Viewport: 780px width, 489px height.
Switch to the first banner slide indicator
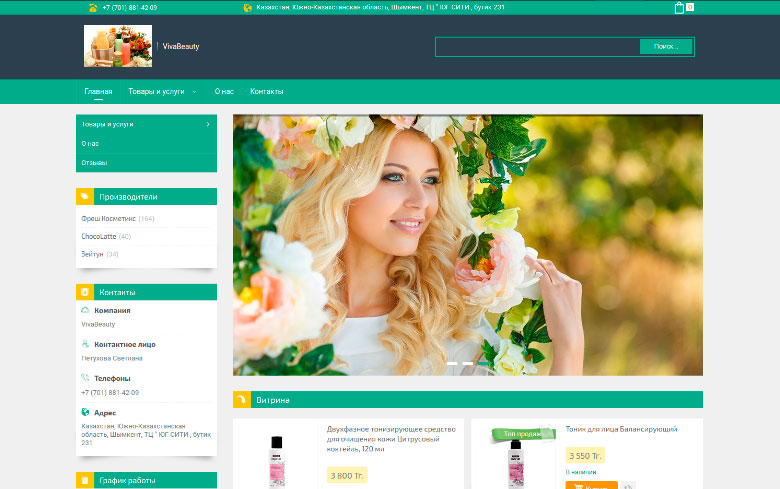point(452,363)
